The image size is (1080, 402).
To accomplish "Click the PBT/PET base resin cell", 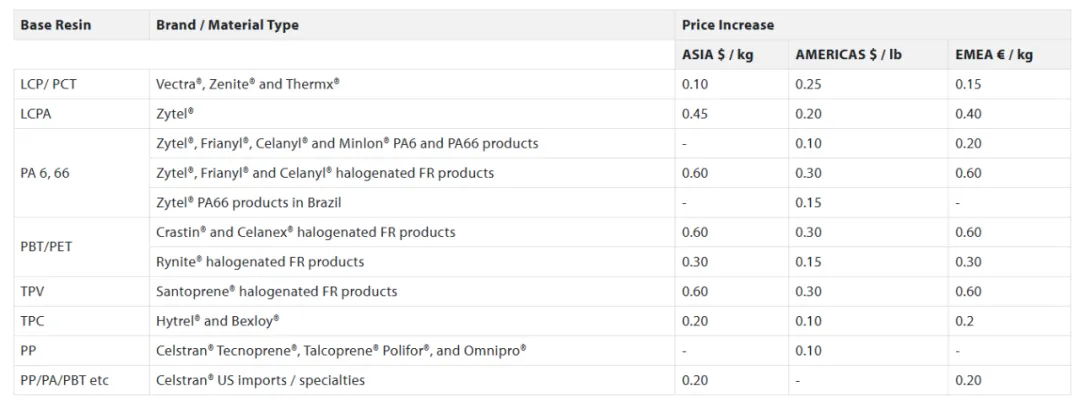I will (47, 247).
